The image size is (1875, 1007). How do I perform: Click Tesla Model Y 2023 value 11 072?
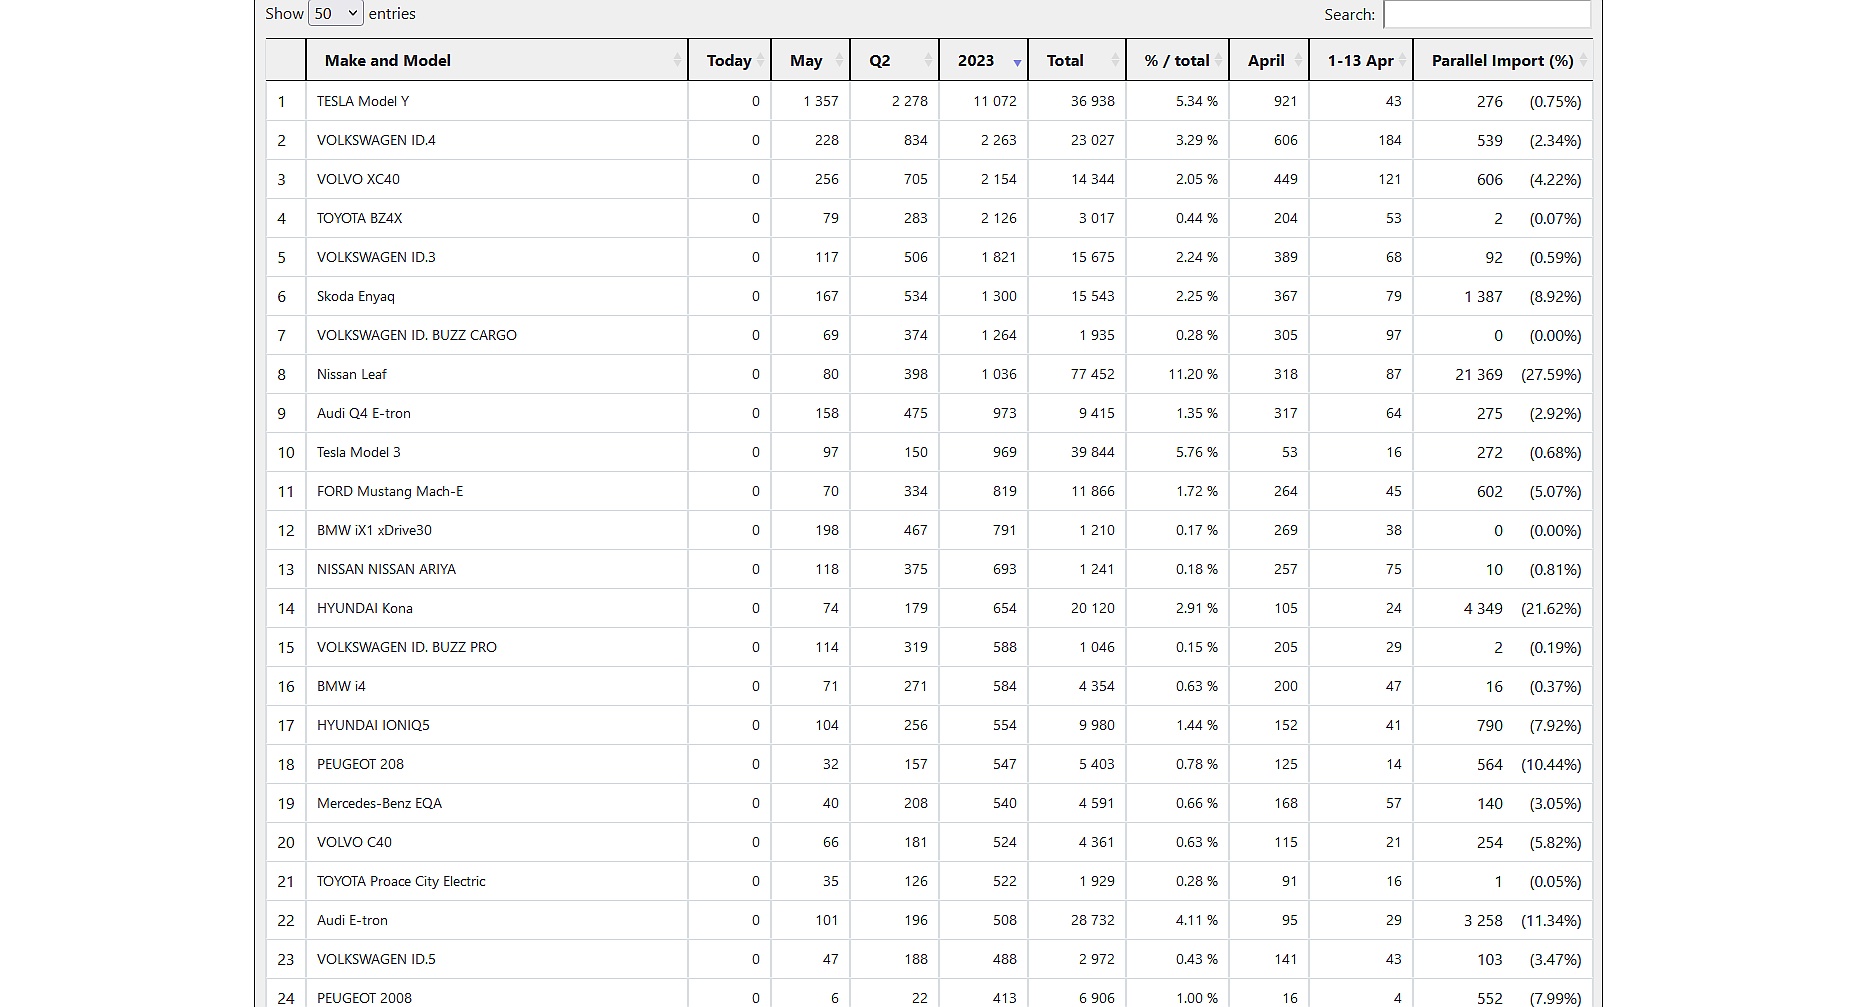995,101
